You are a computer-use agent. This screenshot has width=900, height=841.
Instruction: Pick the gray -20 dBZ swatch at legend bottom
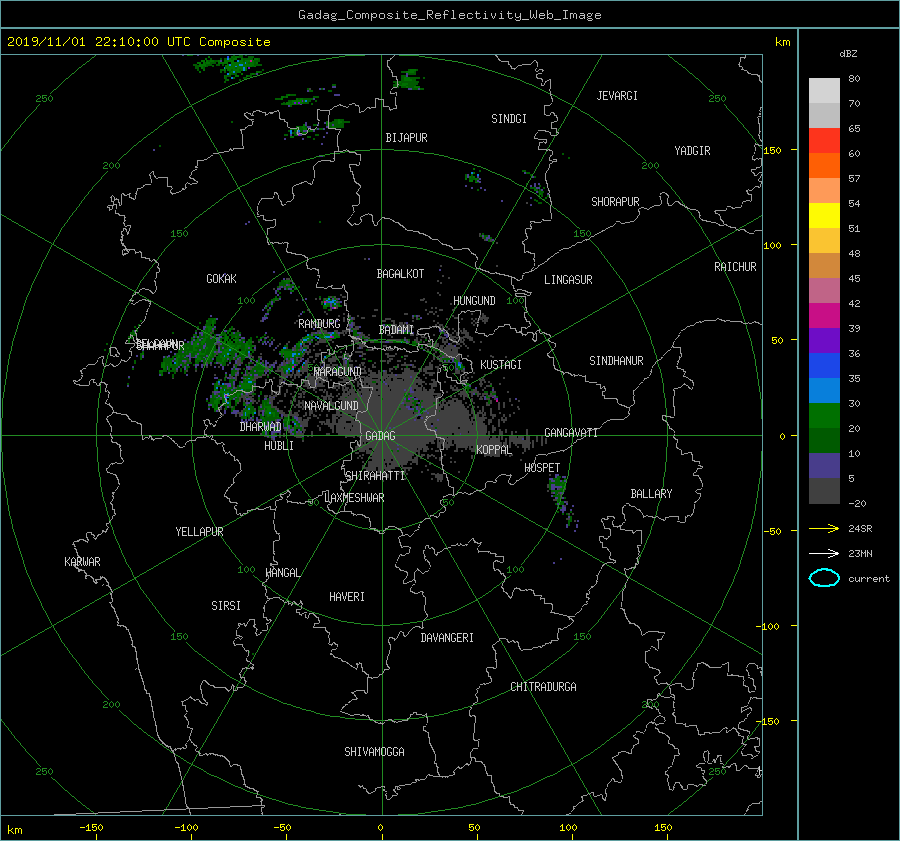(824, 491)
